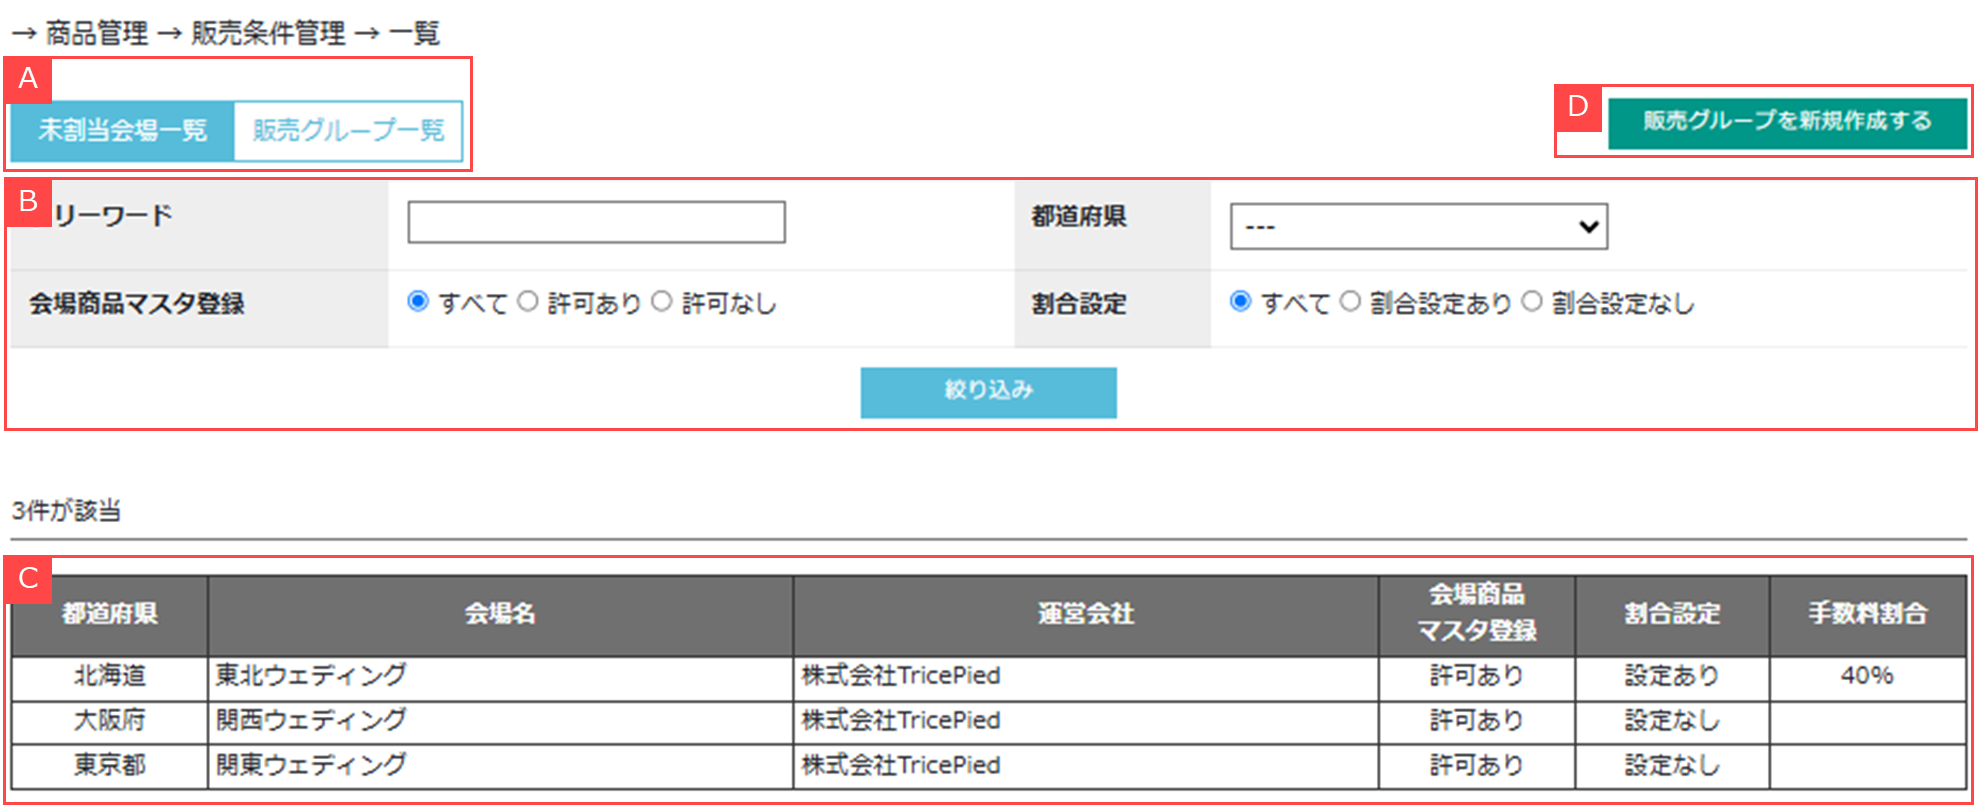Open the 販売グループ一覧 tab
This screenshot has width=1978, height=805.
348,131
